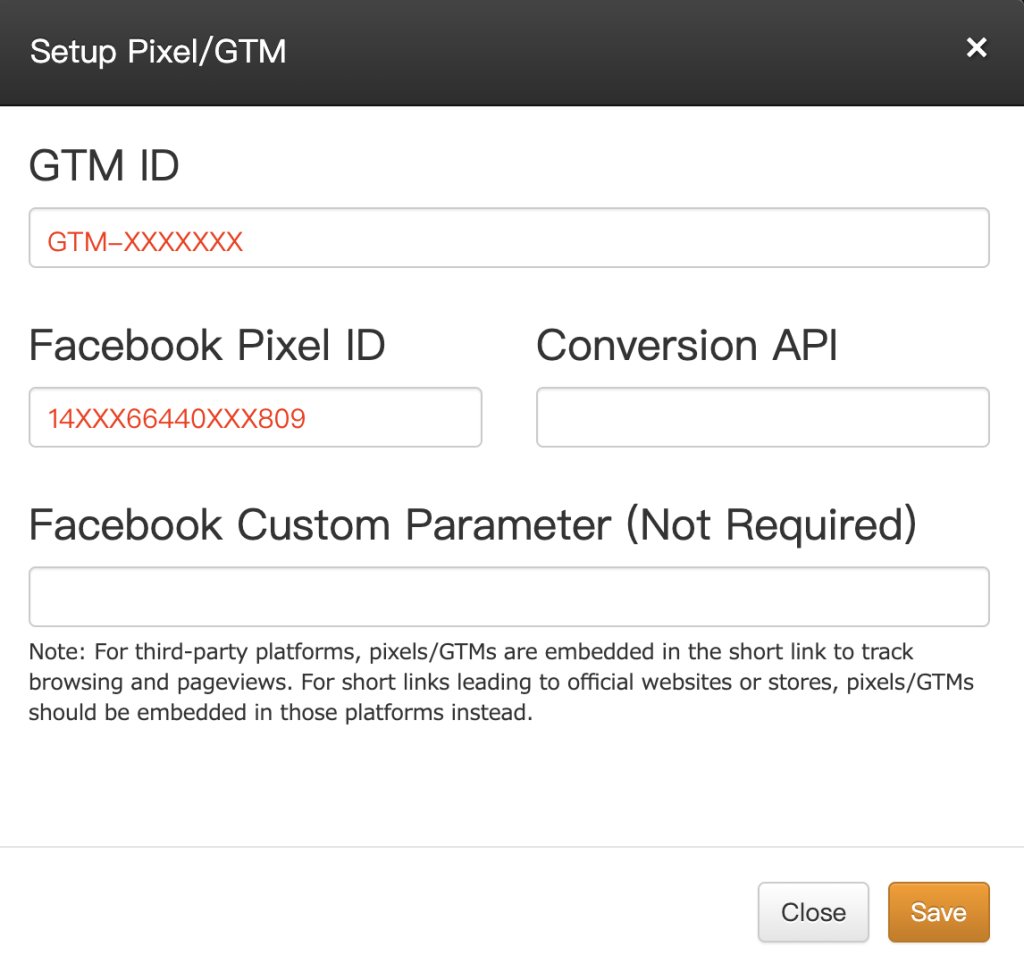
Task: Click inside the empty Conversion API field
Action: 762,417
